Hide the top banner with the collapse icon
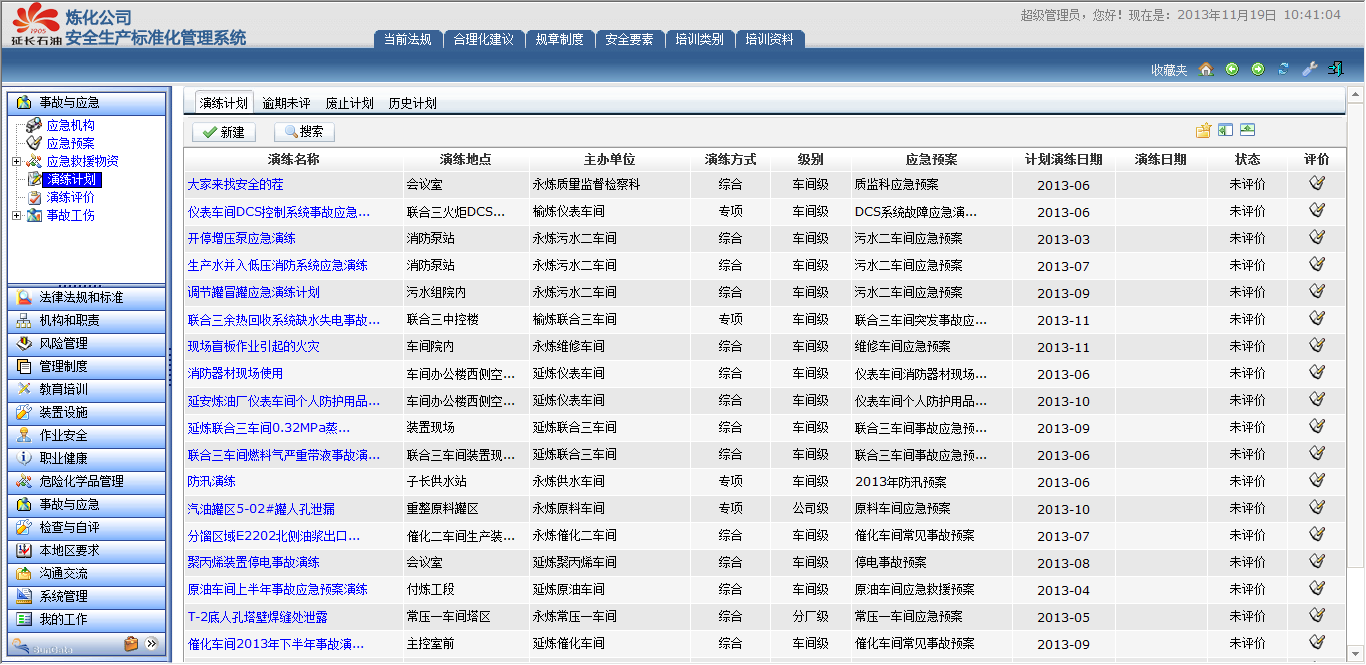1366x665 pixels. click(1247, 131)
